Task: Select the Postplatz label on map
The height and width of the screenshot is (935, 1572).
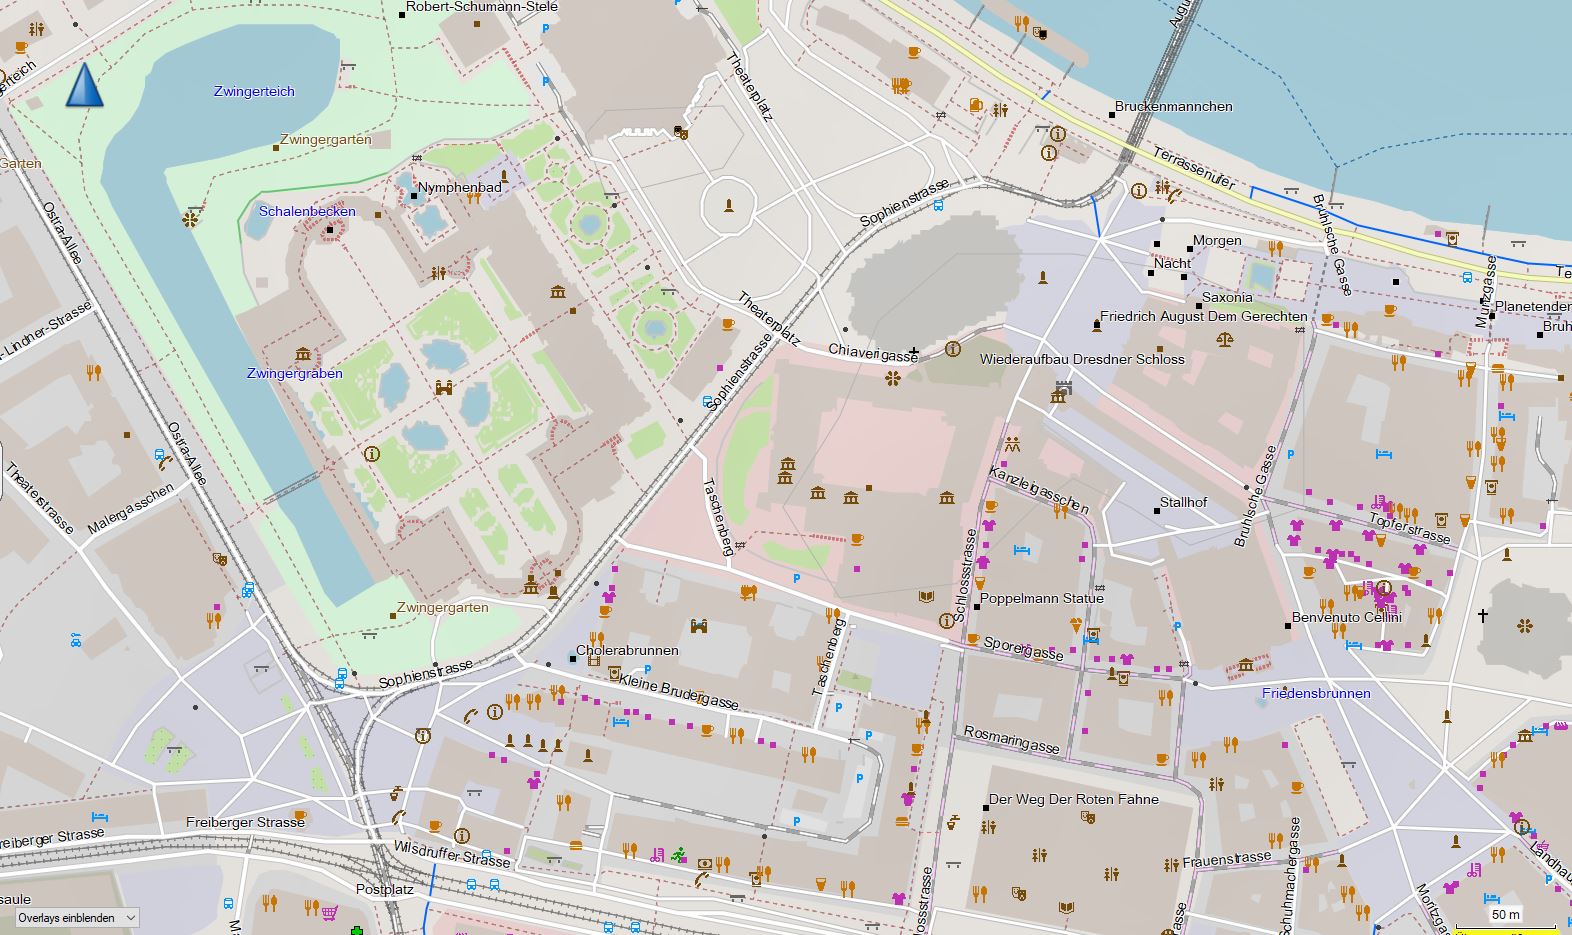Action: pyautogui.click(x=384, y=889)
